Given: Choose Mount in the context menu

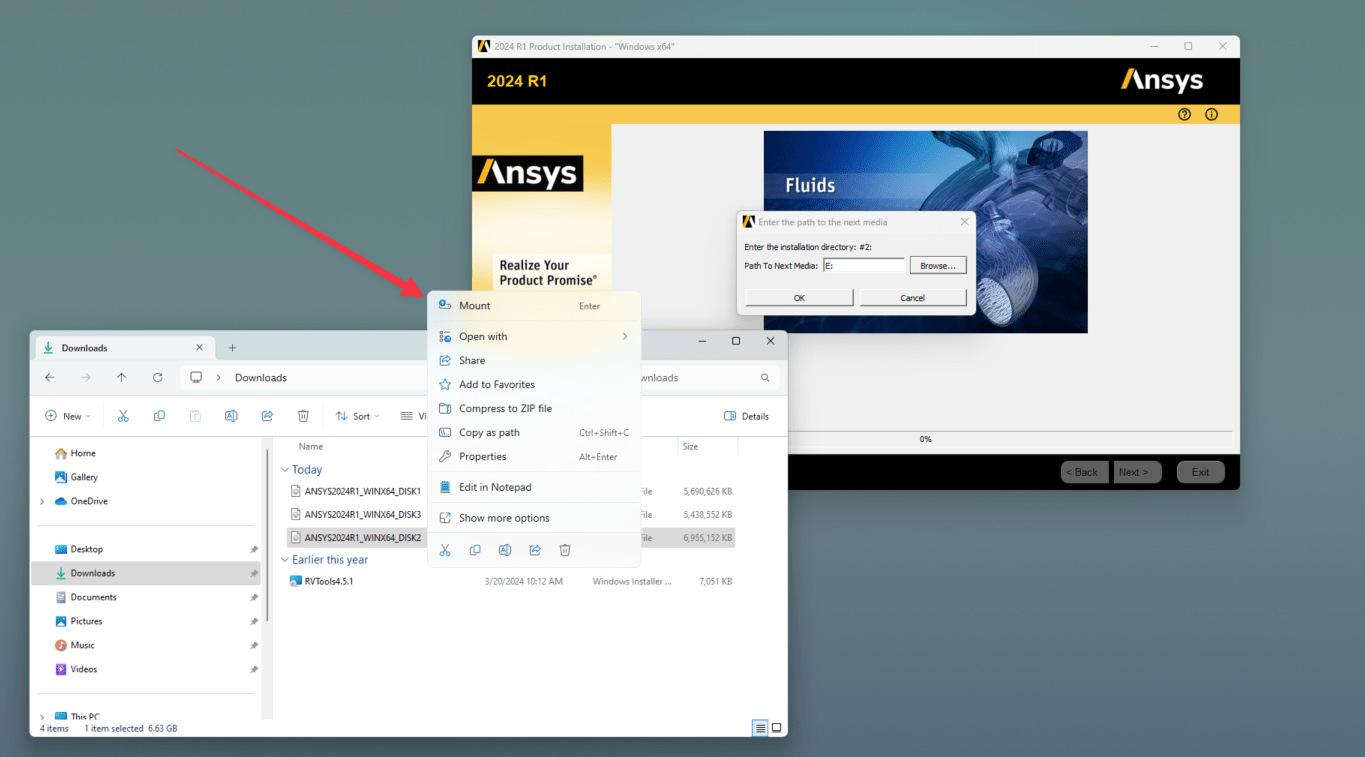Looking at the screenshot, I should pos(534,306).
